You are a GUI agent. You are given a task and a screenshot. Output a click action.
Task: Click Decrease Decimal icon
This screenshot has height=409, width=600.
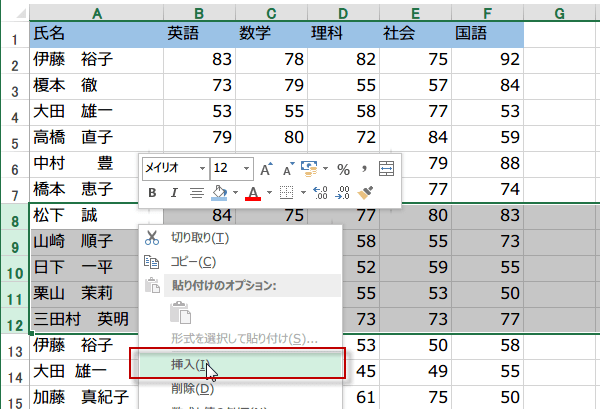coord(342,193)
